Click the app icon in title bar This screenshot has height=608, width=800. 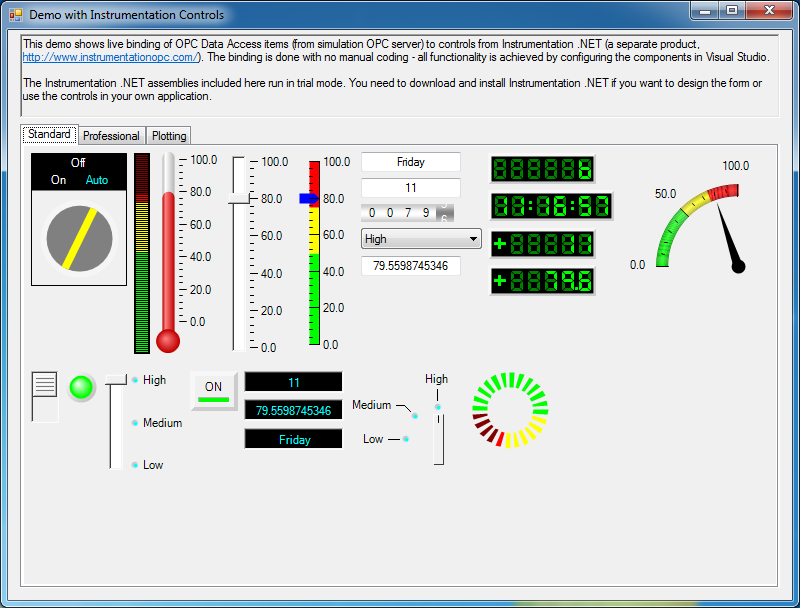coord(16,15)
